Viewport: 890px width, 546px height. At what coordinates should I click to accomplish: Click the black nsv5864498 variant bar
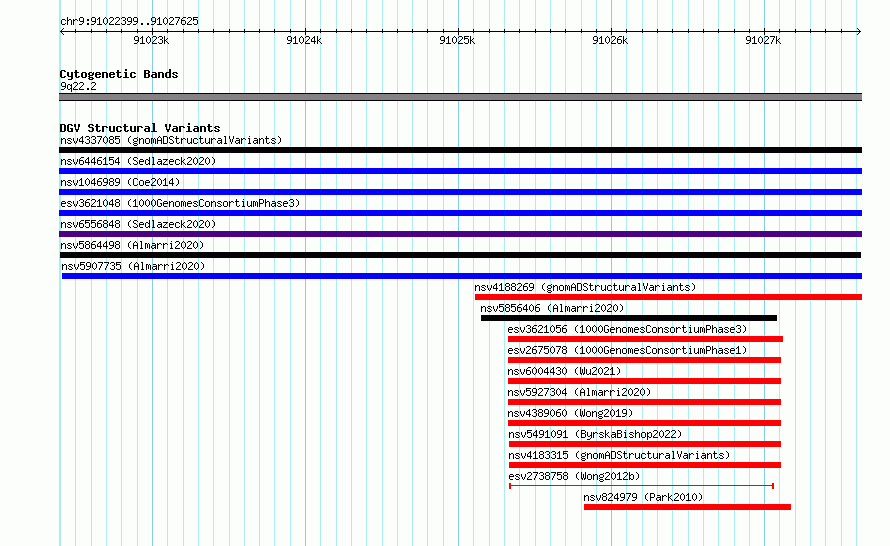click(460, 255)
